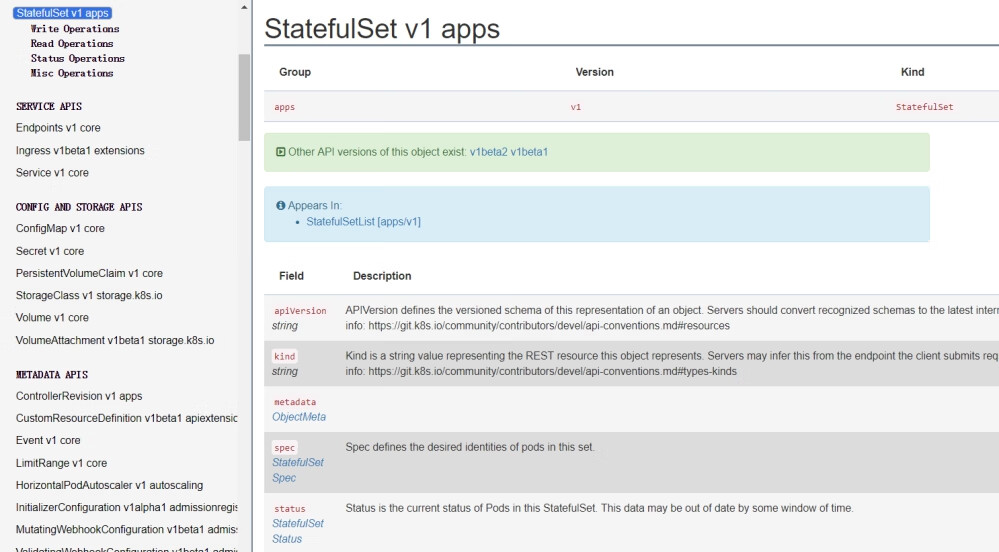Select ControllerRevision v1 apps entry
Image resolution: width=999 pixels, height=552 pixels.
click(x=79, y=396)
